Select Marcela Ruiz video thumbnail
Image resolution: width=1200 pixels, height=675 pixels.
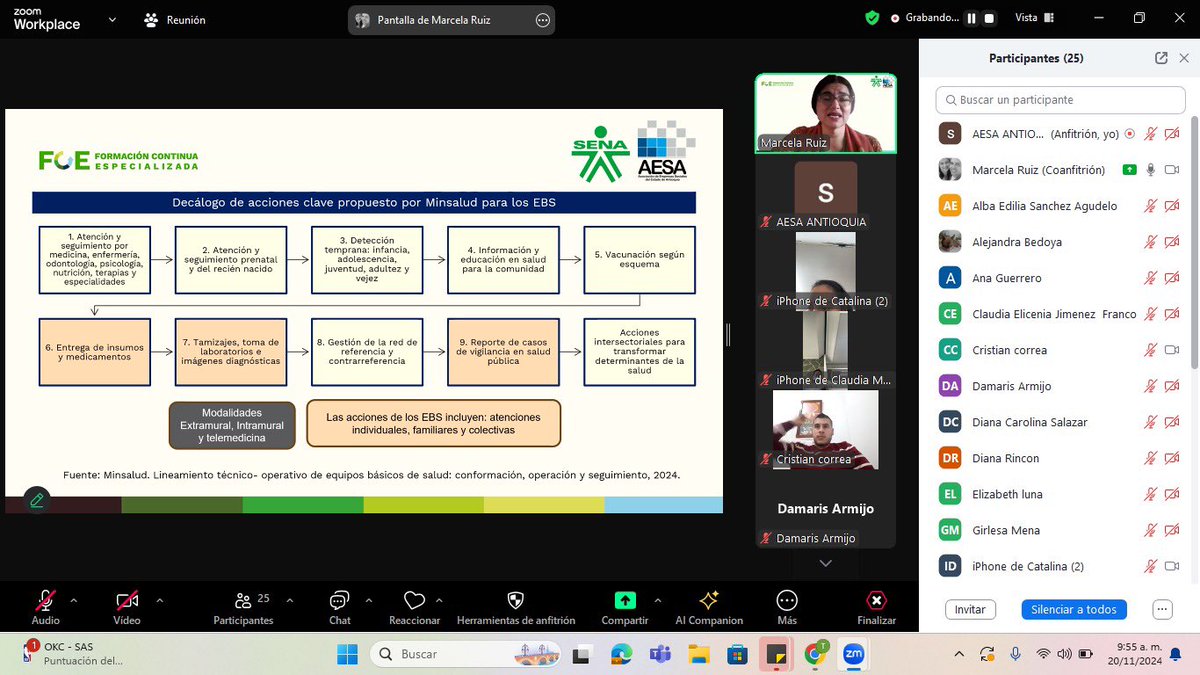tap(825, 112)
